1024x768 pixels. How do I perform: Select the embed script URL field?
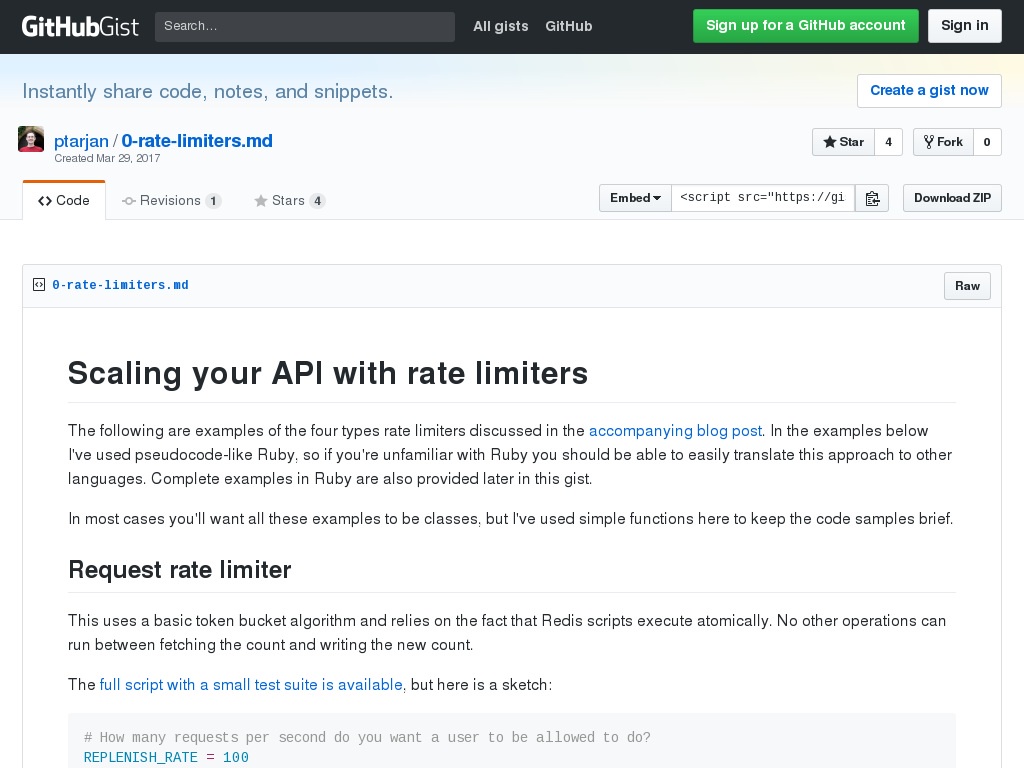click(x=762, y=198)
